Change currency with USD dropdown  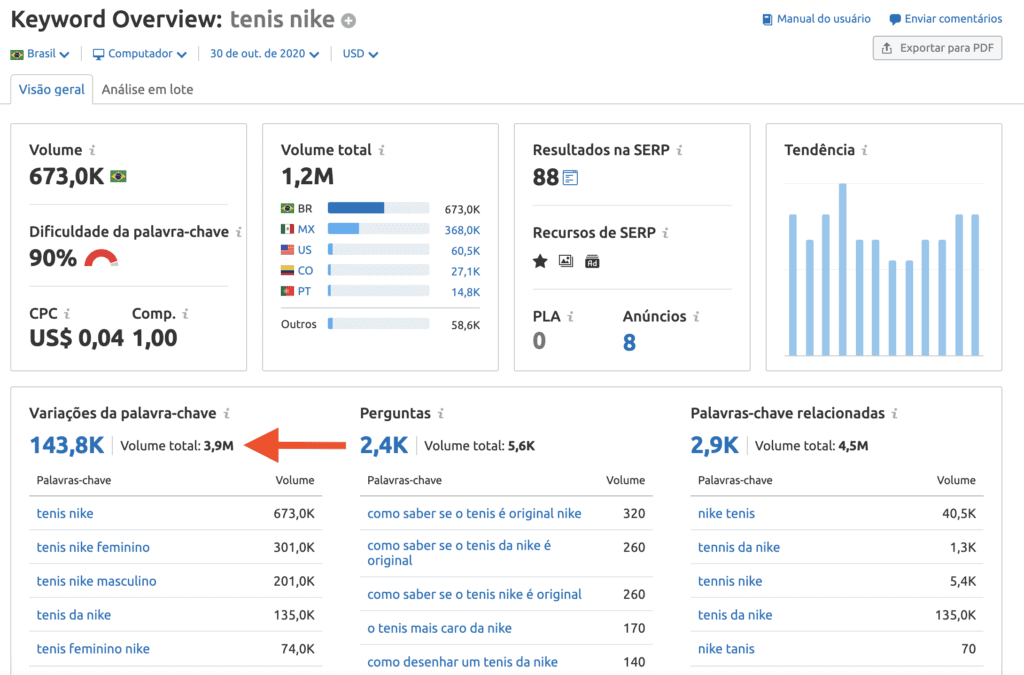[360, 54]
